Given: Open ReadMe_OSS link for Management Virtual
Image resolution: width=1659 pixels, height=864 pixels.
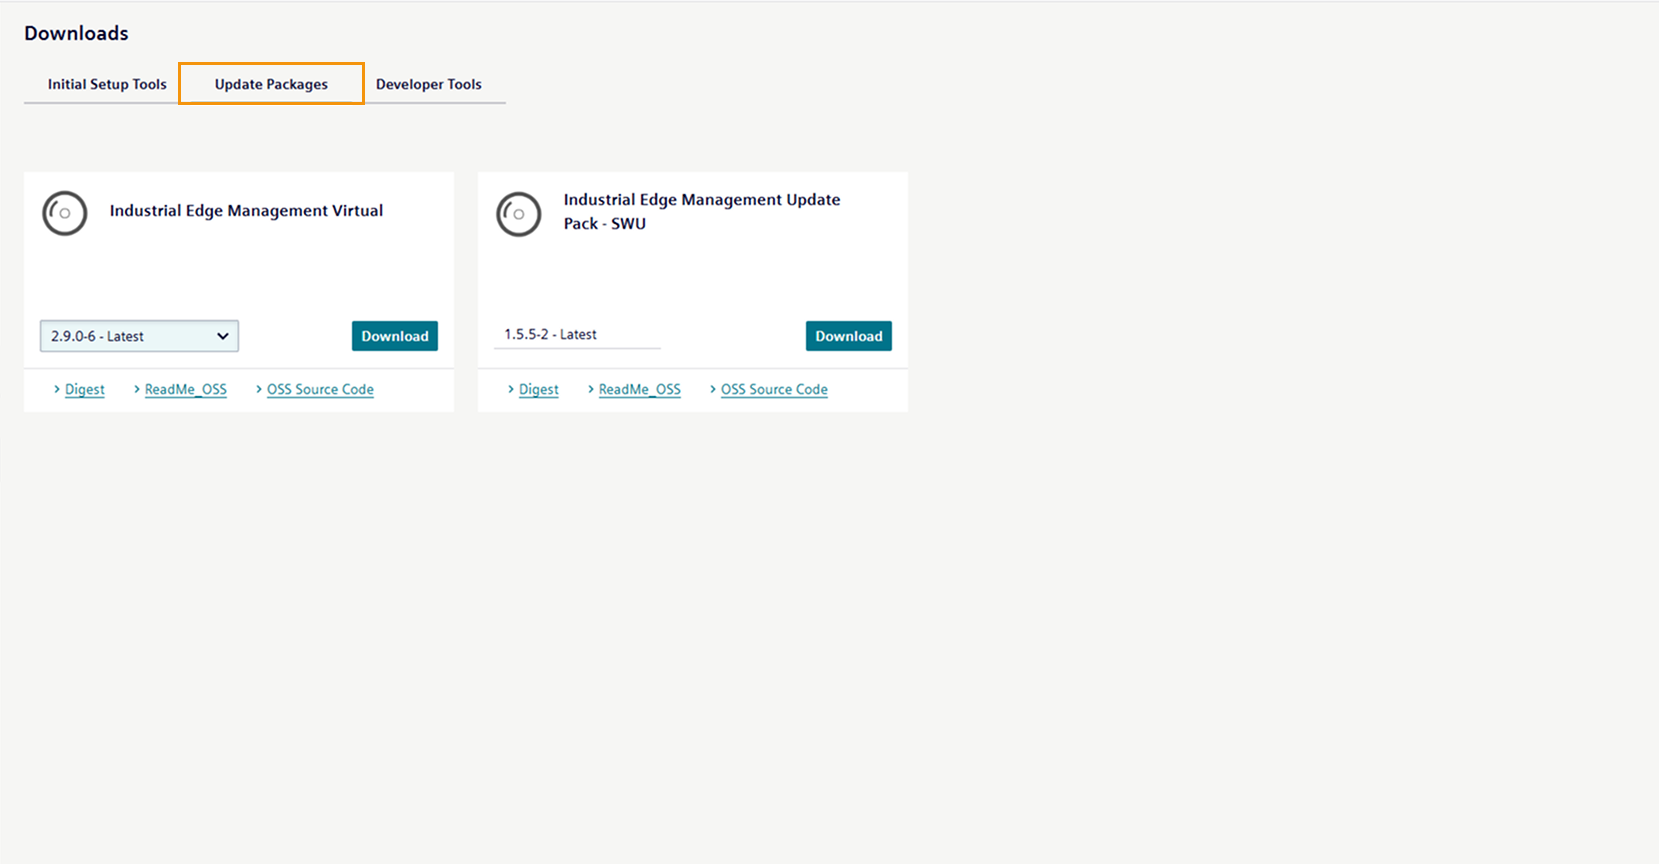Looking at the screenshot, I should click(186, 389).
